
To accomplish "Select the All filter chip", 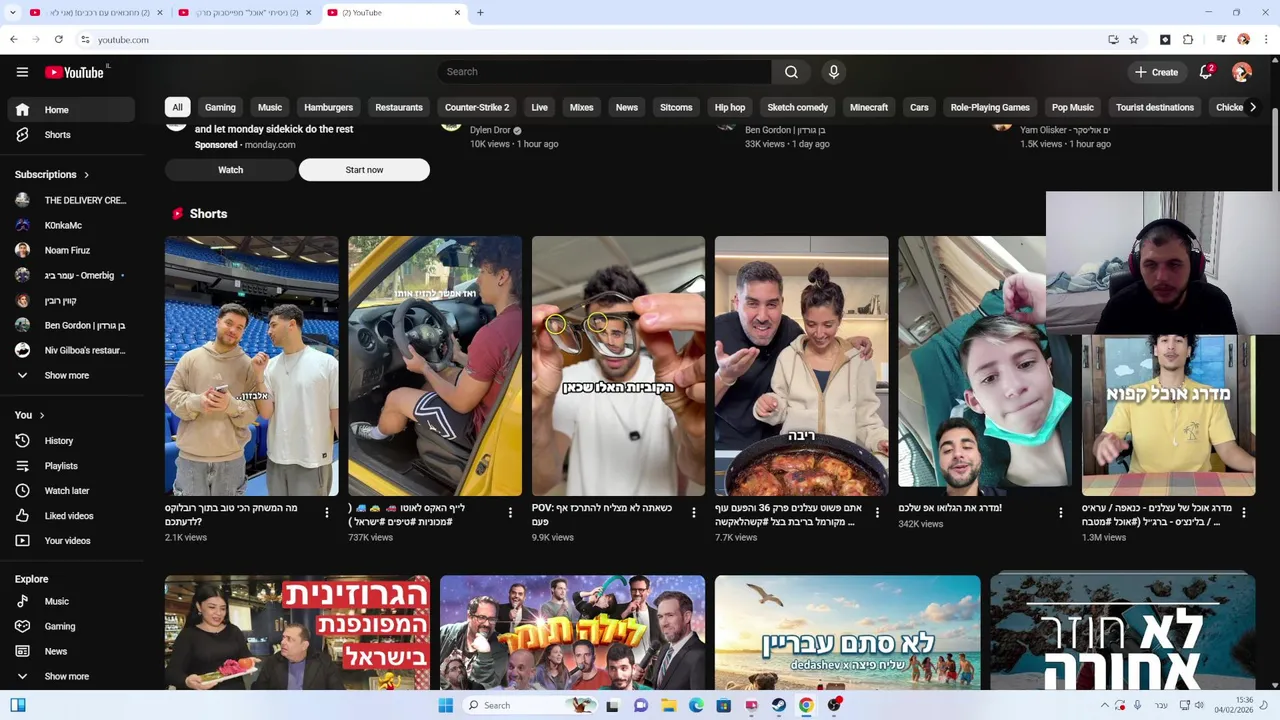I will click(x=177, y=107).
